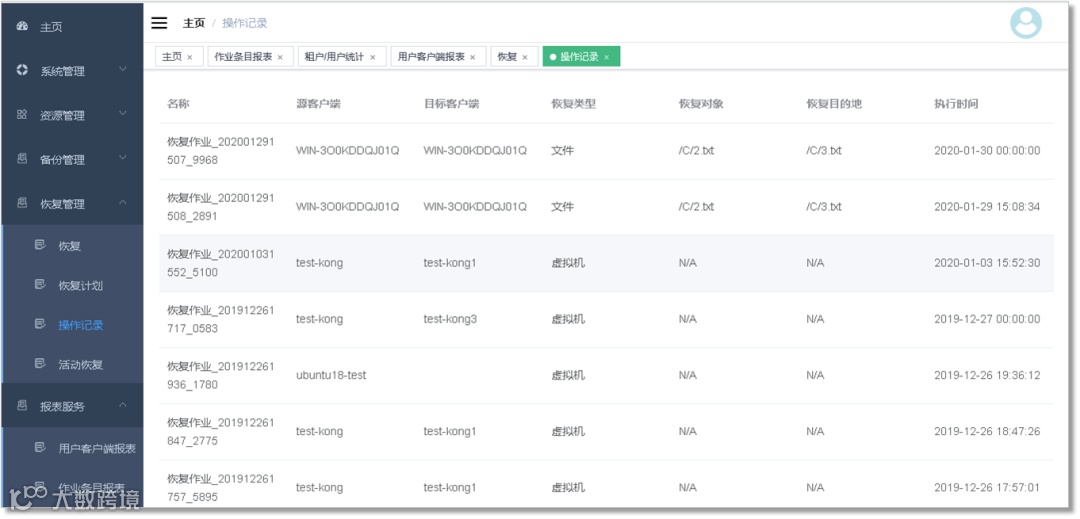Close the active 操作记录 tab

pos(607,57)
